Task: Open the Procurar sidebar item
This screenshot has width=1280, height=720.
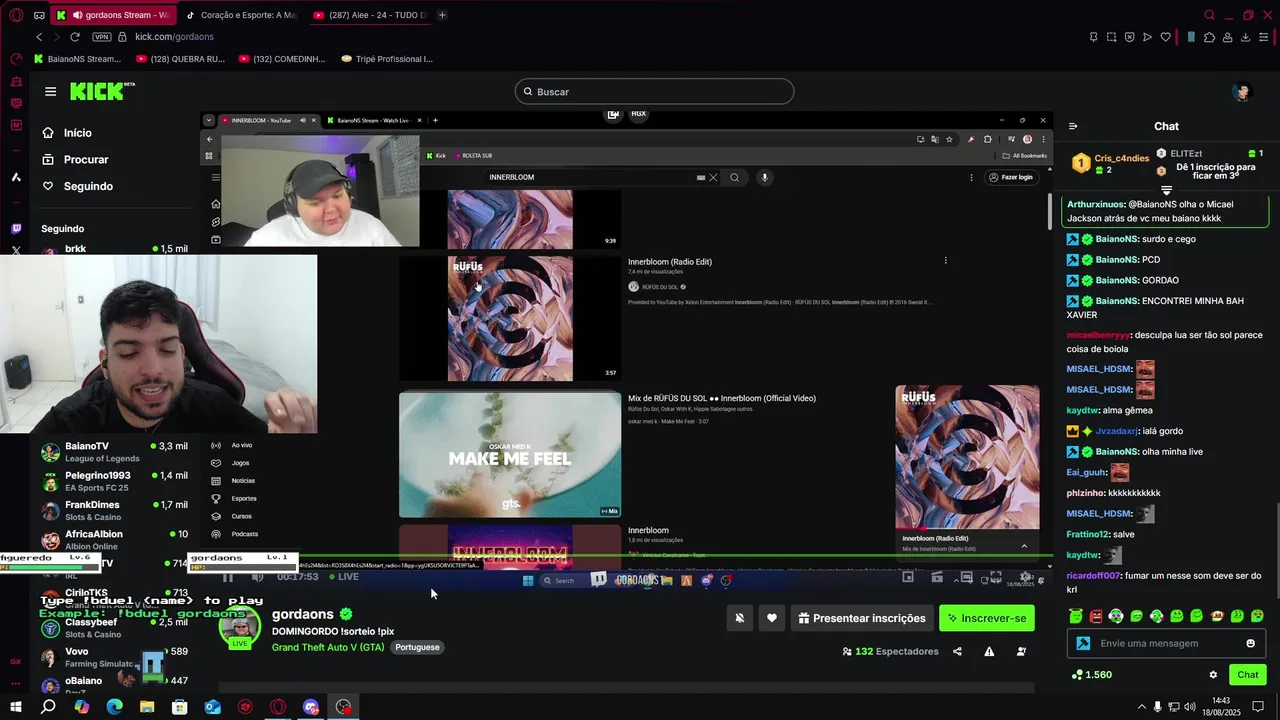Action: pyautogui.click(x=75, y=160)
